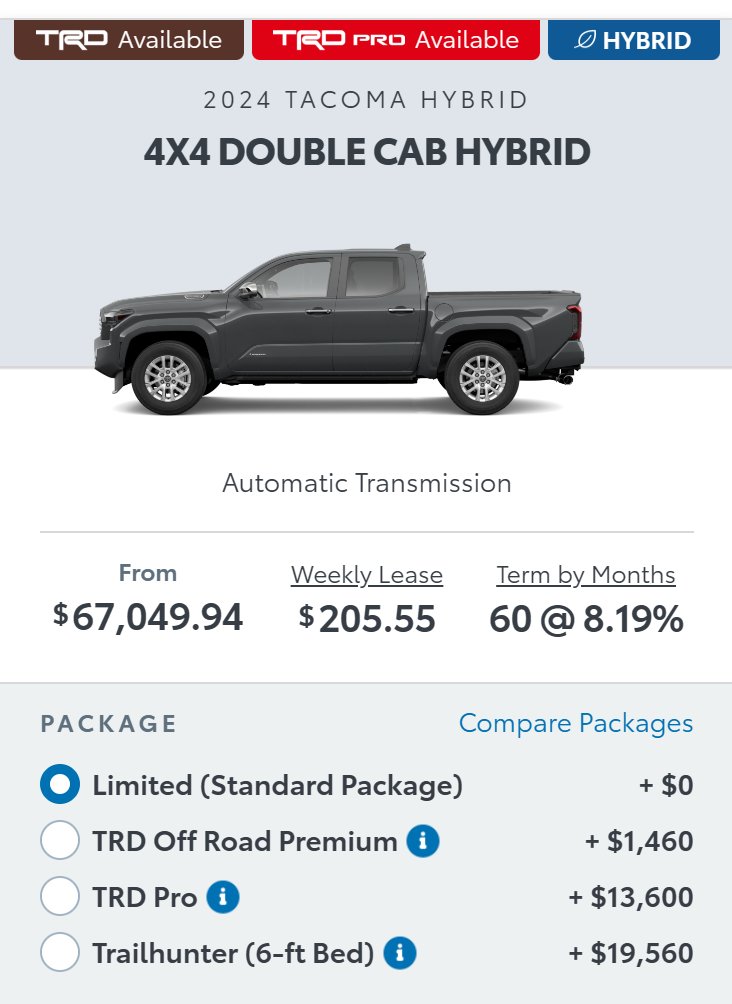Click the 4X4 DOUBLE CAB HYBRID heading

(367, 152)
